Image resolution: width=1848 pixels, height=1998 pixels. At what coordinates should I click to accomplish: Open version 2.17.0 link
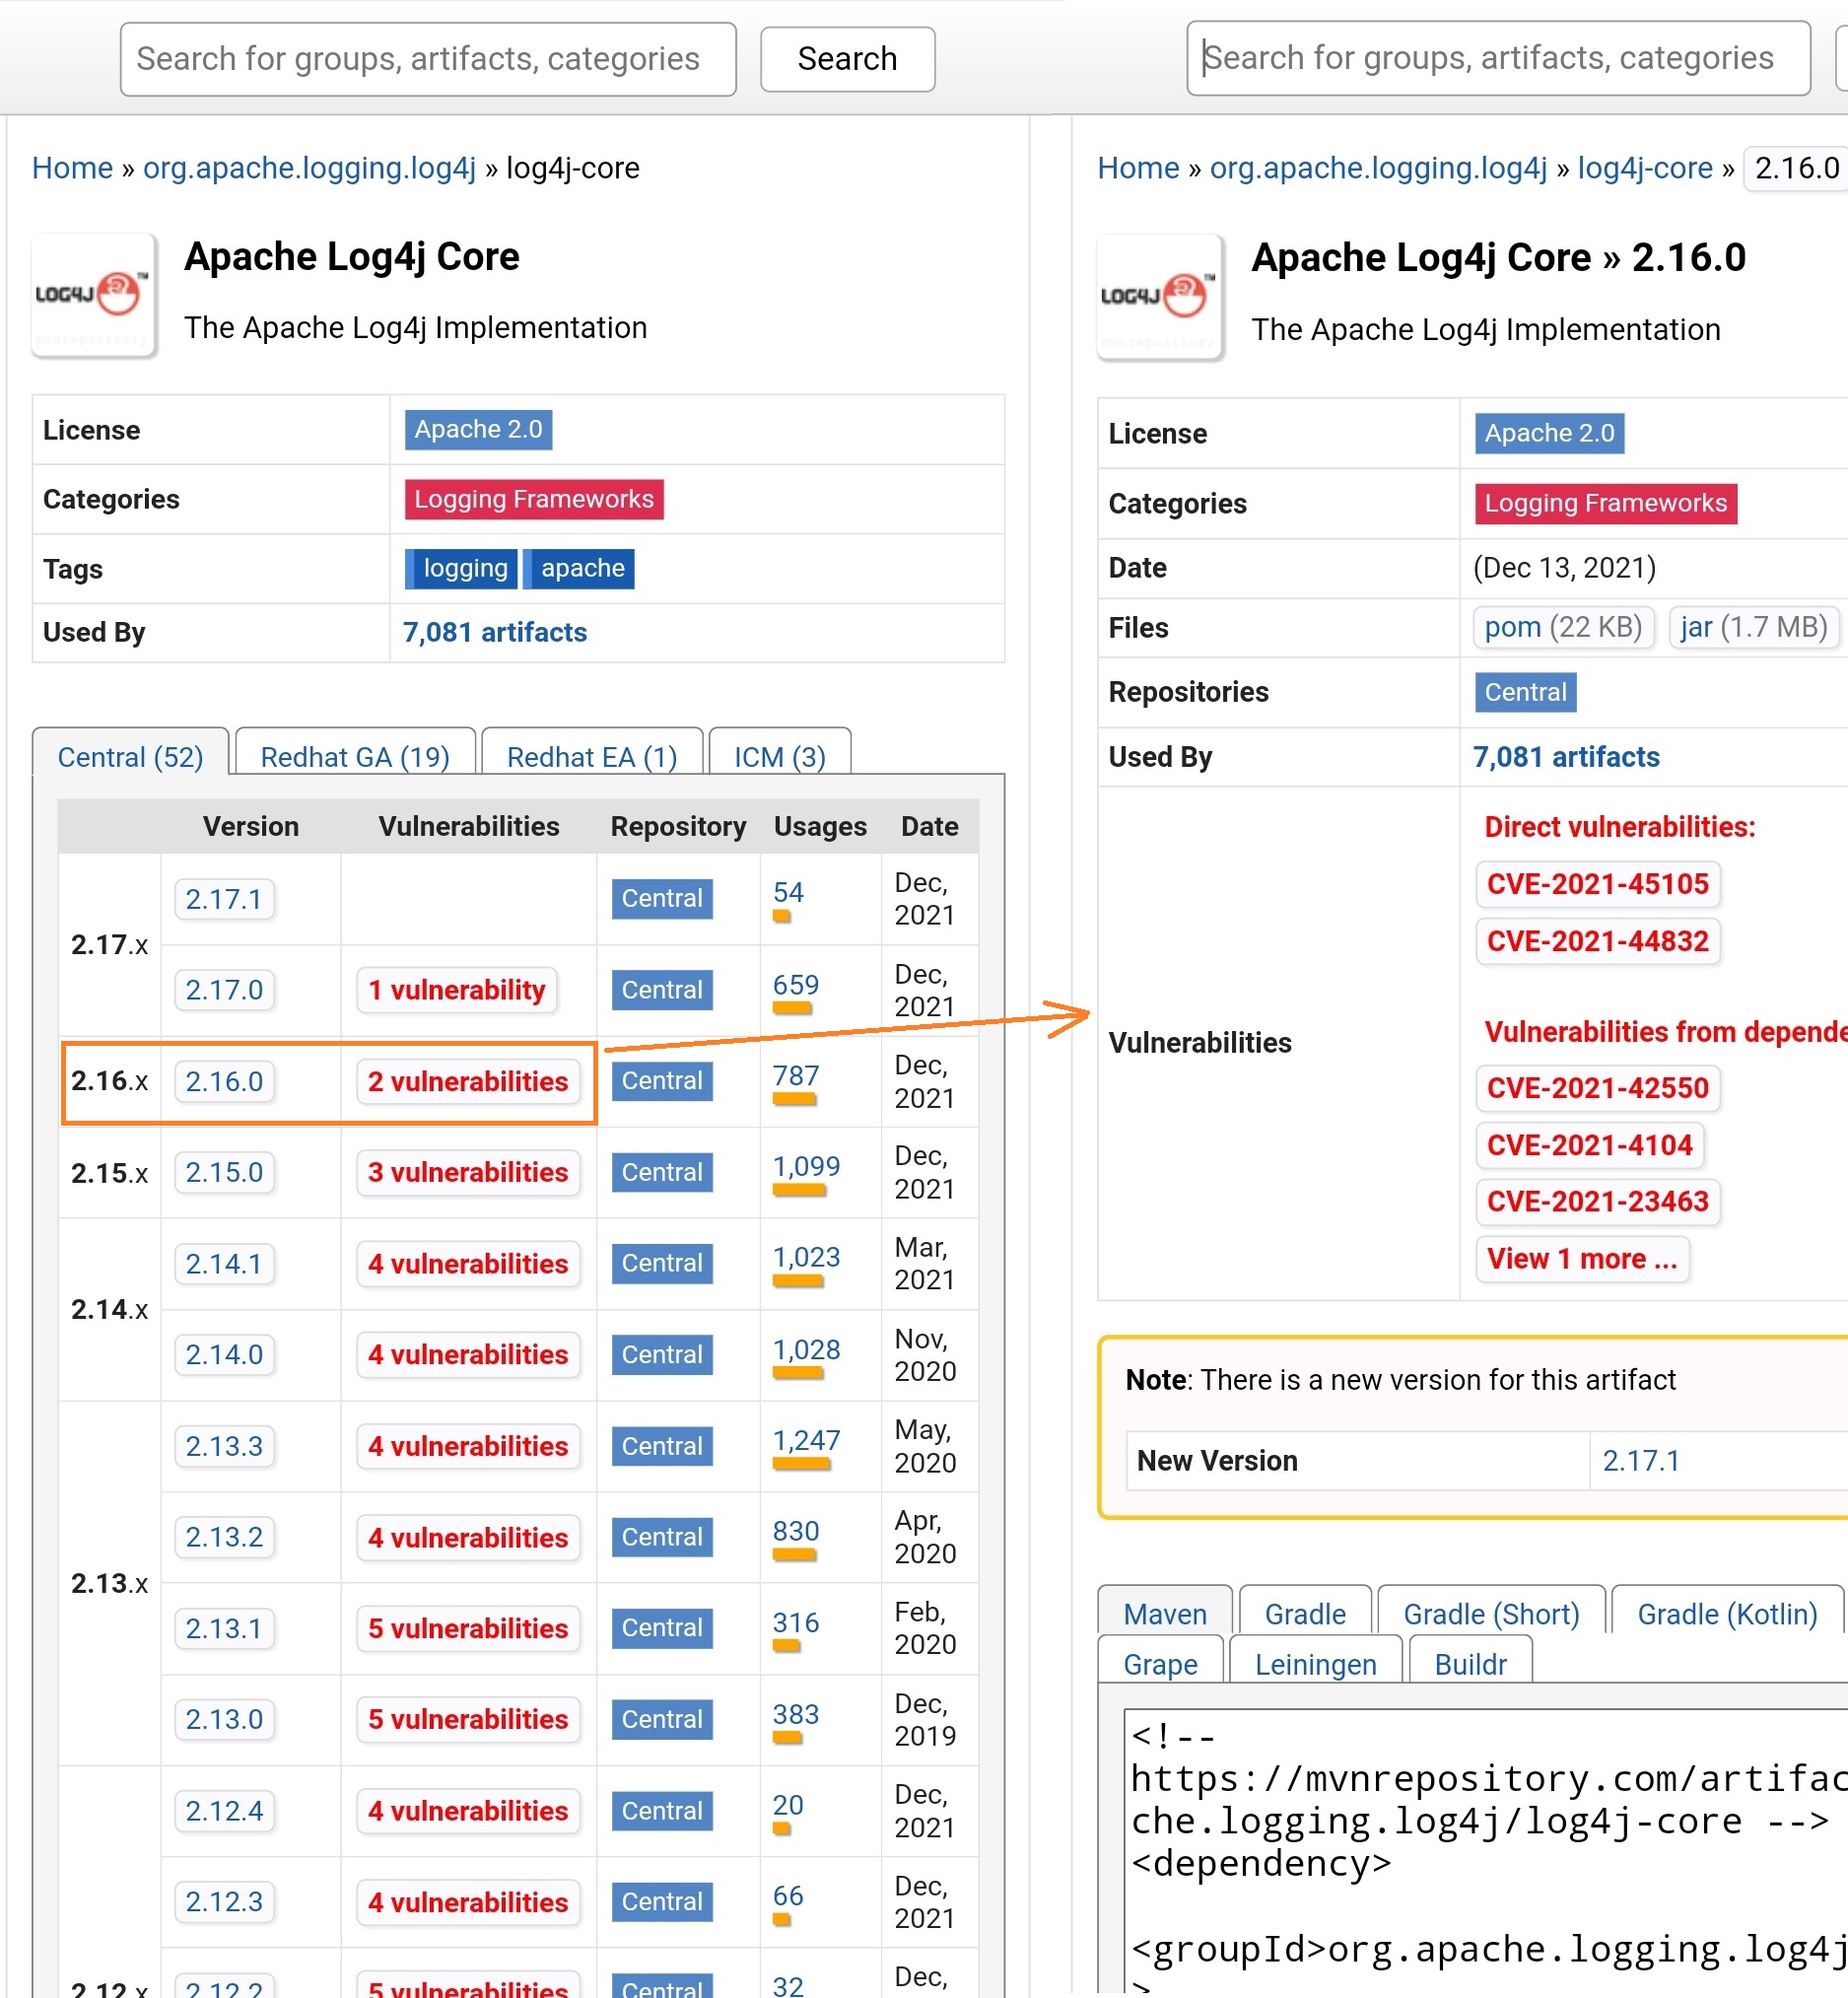pos(224,990)
